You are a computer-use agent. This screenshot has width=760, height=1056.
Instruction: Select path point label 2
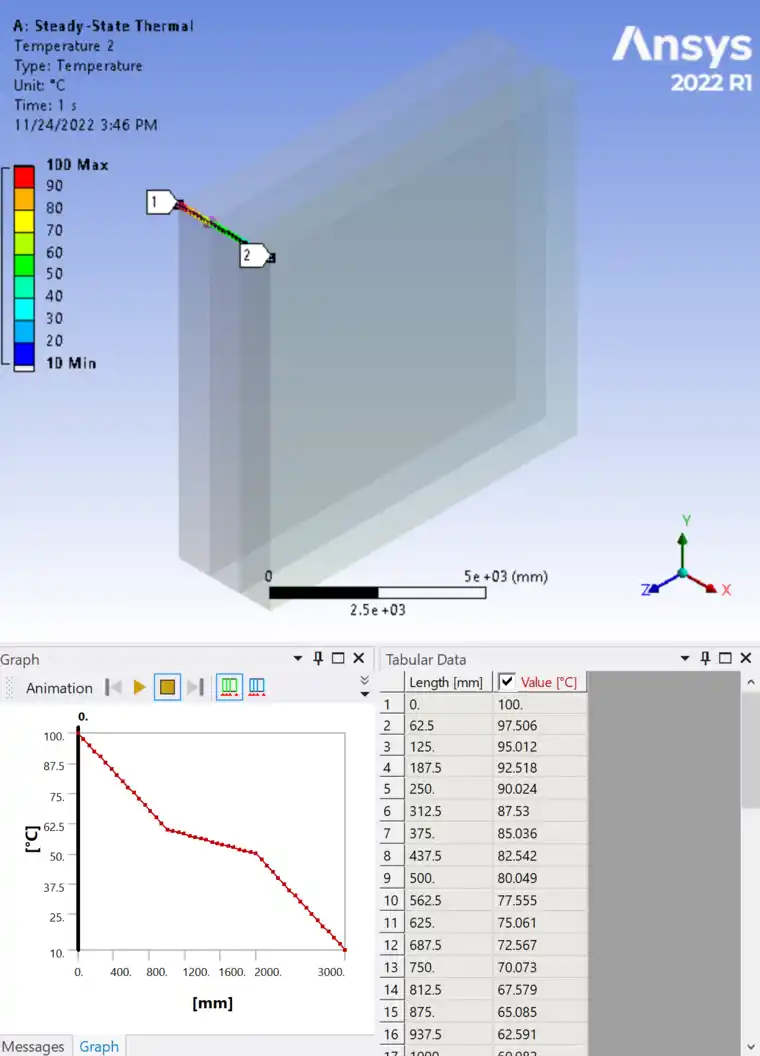253,255
